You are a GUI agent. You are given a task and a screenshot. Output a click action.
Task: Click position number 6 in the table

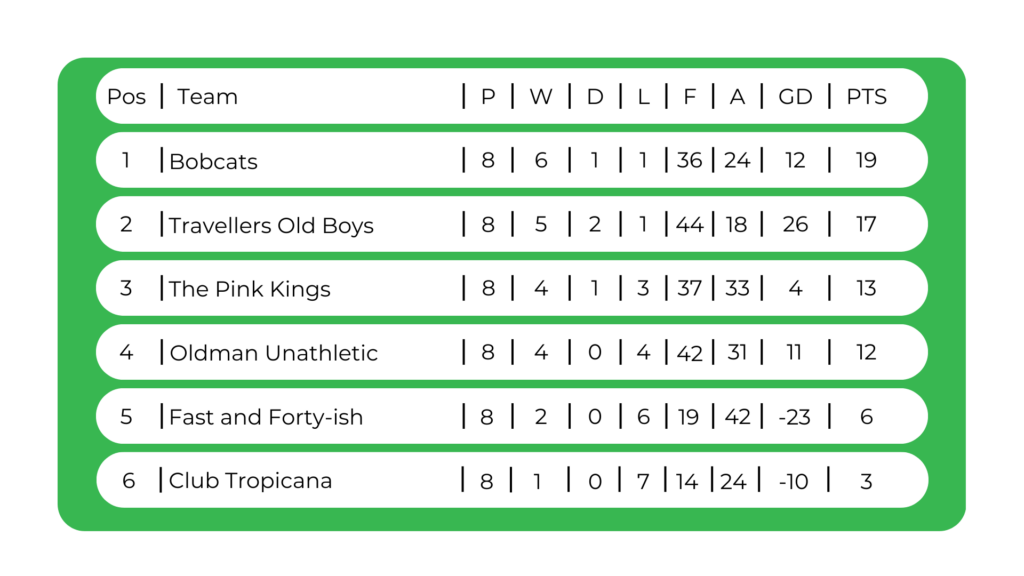(x=128, y=481)
